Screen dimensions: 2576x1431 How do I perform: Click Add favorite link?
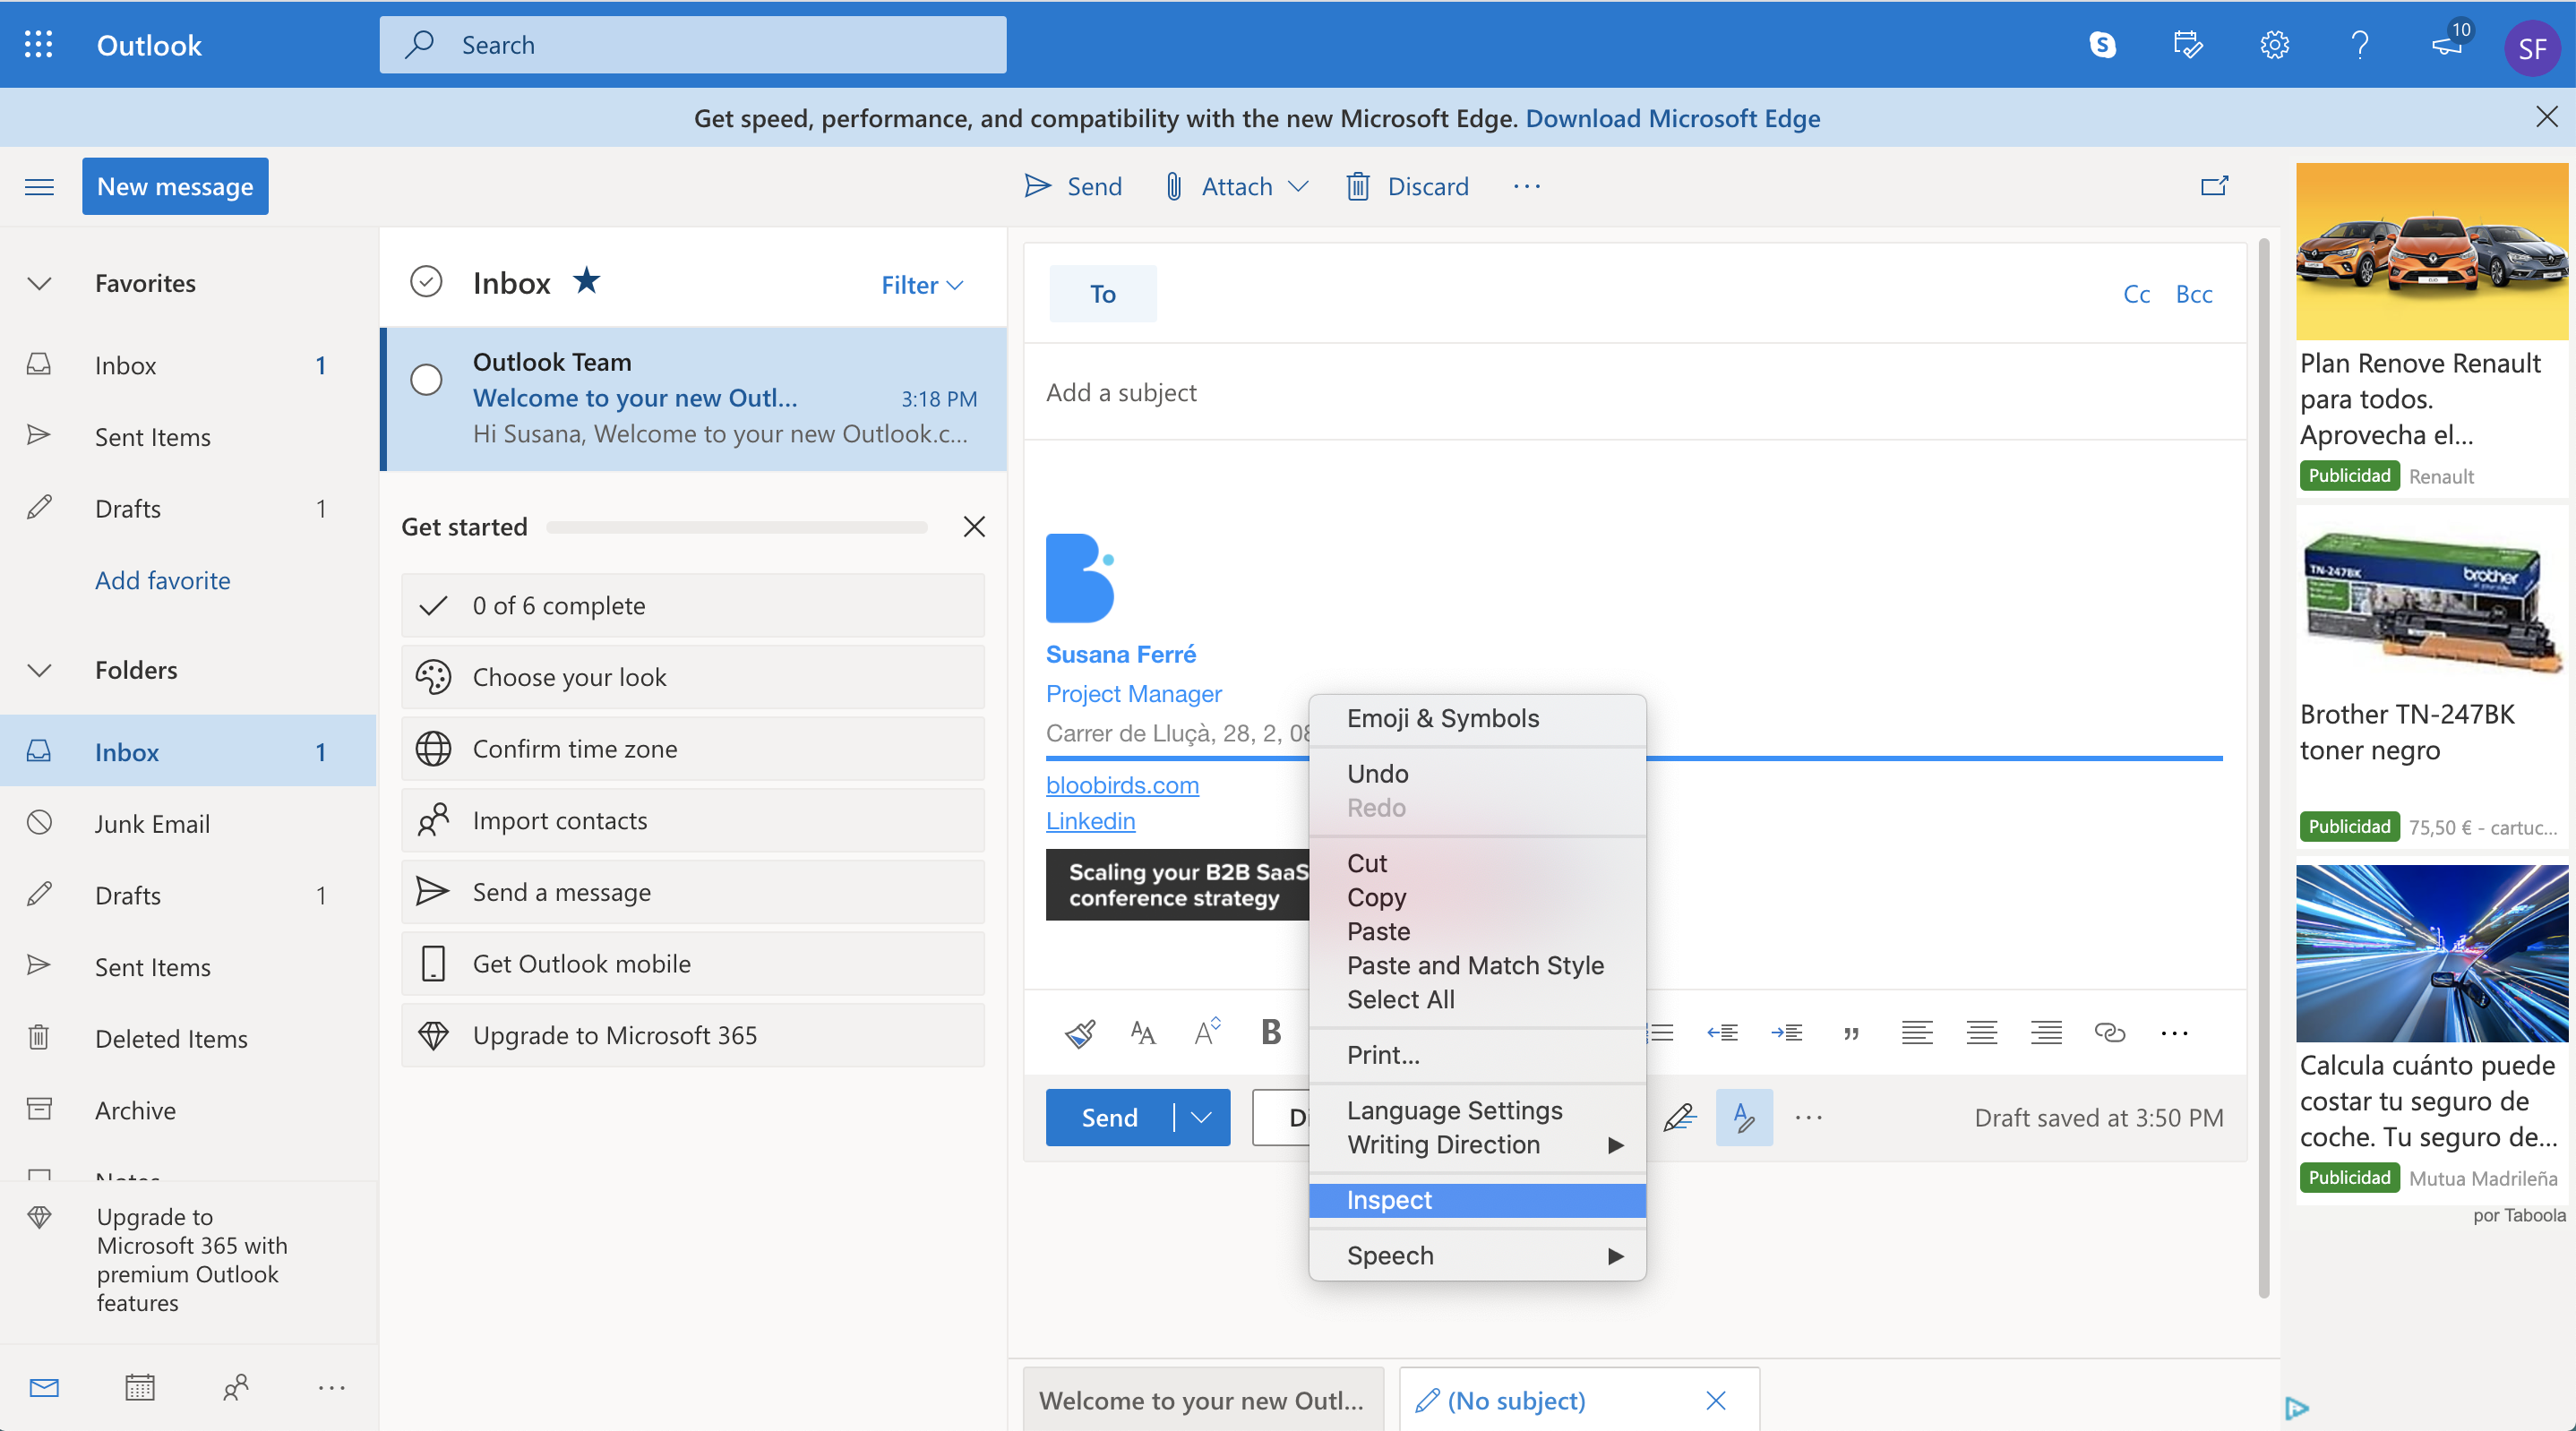point(163,580)
